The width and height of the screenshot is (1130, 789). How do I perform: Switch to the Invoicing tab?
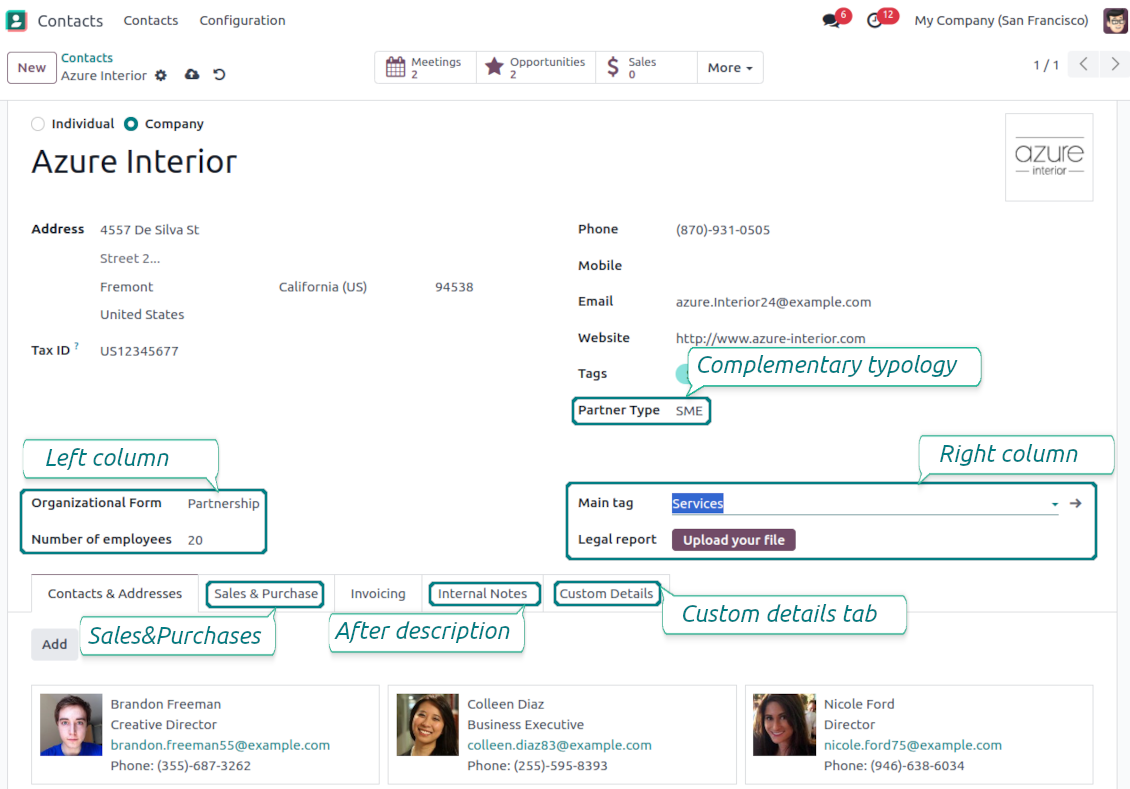378,594
